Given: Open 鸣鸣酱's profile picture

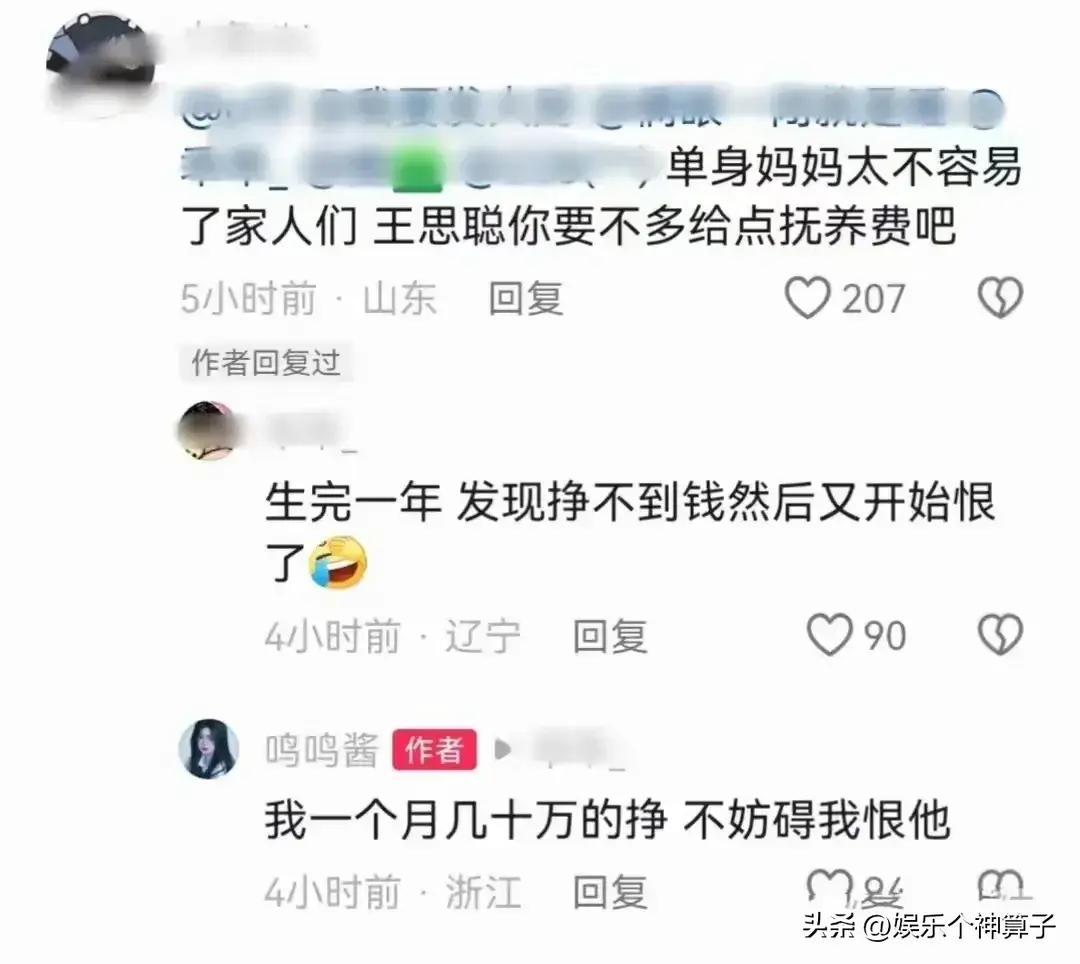Looking at the screenshot, I should pos(209,749).
